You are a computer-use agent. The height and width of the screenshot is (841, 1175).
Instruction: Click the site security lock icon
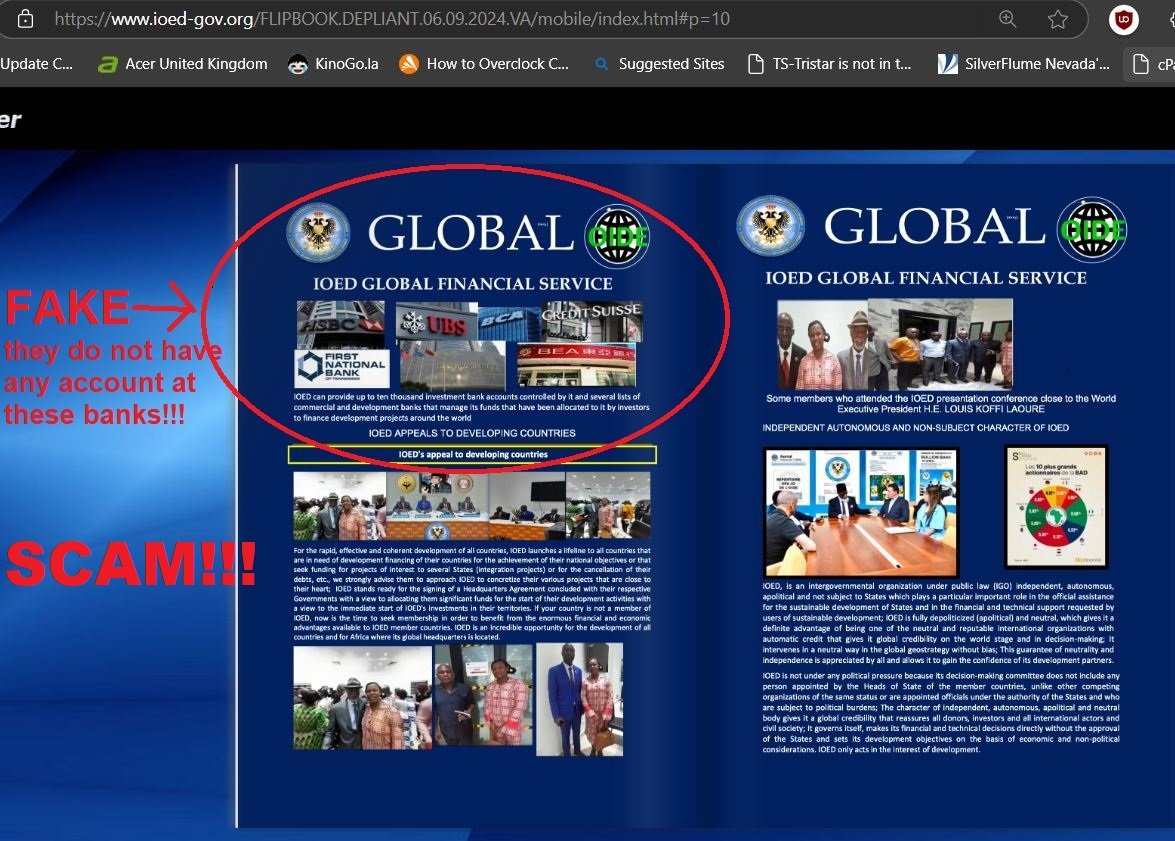click(x=25, y=19)
